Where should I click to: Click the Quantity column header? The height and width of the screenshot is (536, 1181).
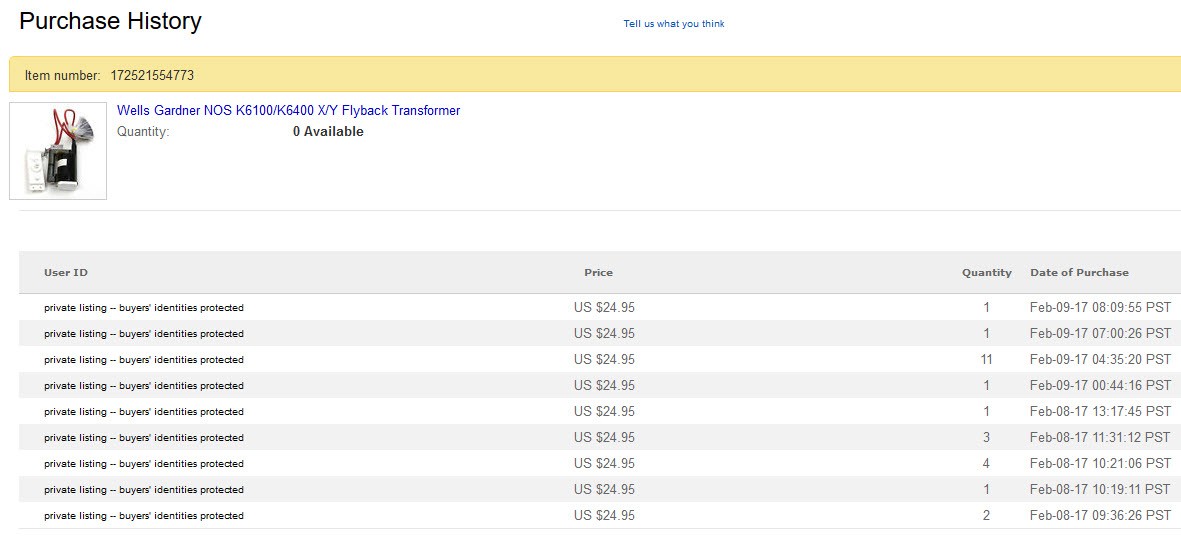986,273
